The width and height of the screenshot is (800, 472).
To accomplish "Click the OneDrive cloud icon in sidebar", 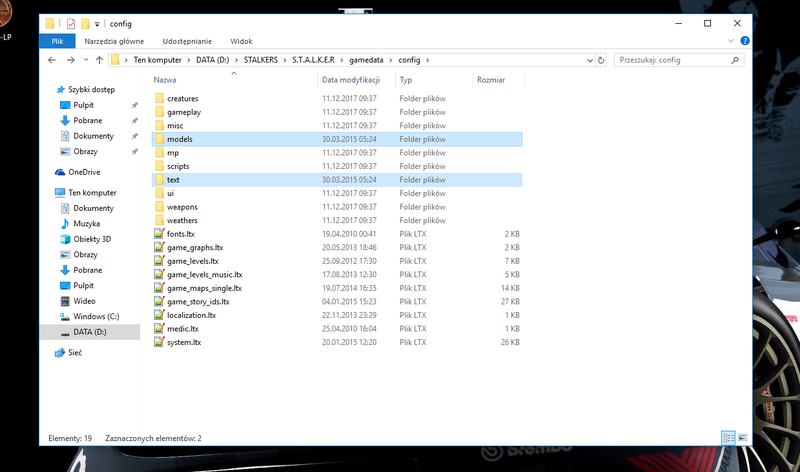I will (x=61, y=172).
